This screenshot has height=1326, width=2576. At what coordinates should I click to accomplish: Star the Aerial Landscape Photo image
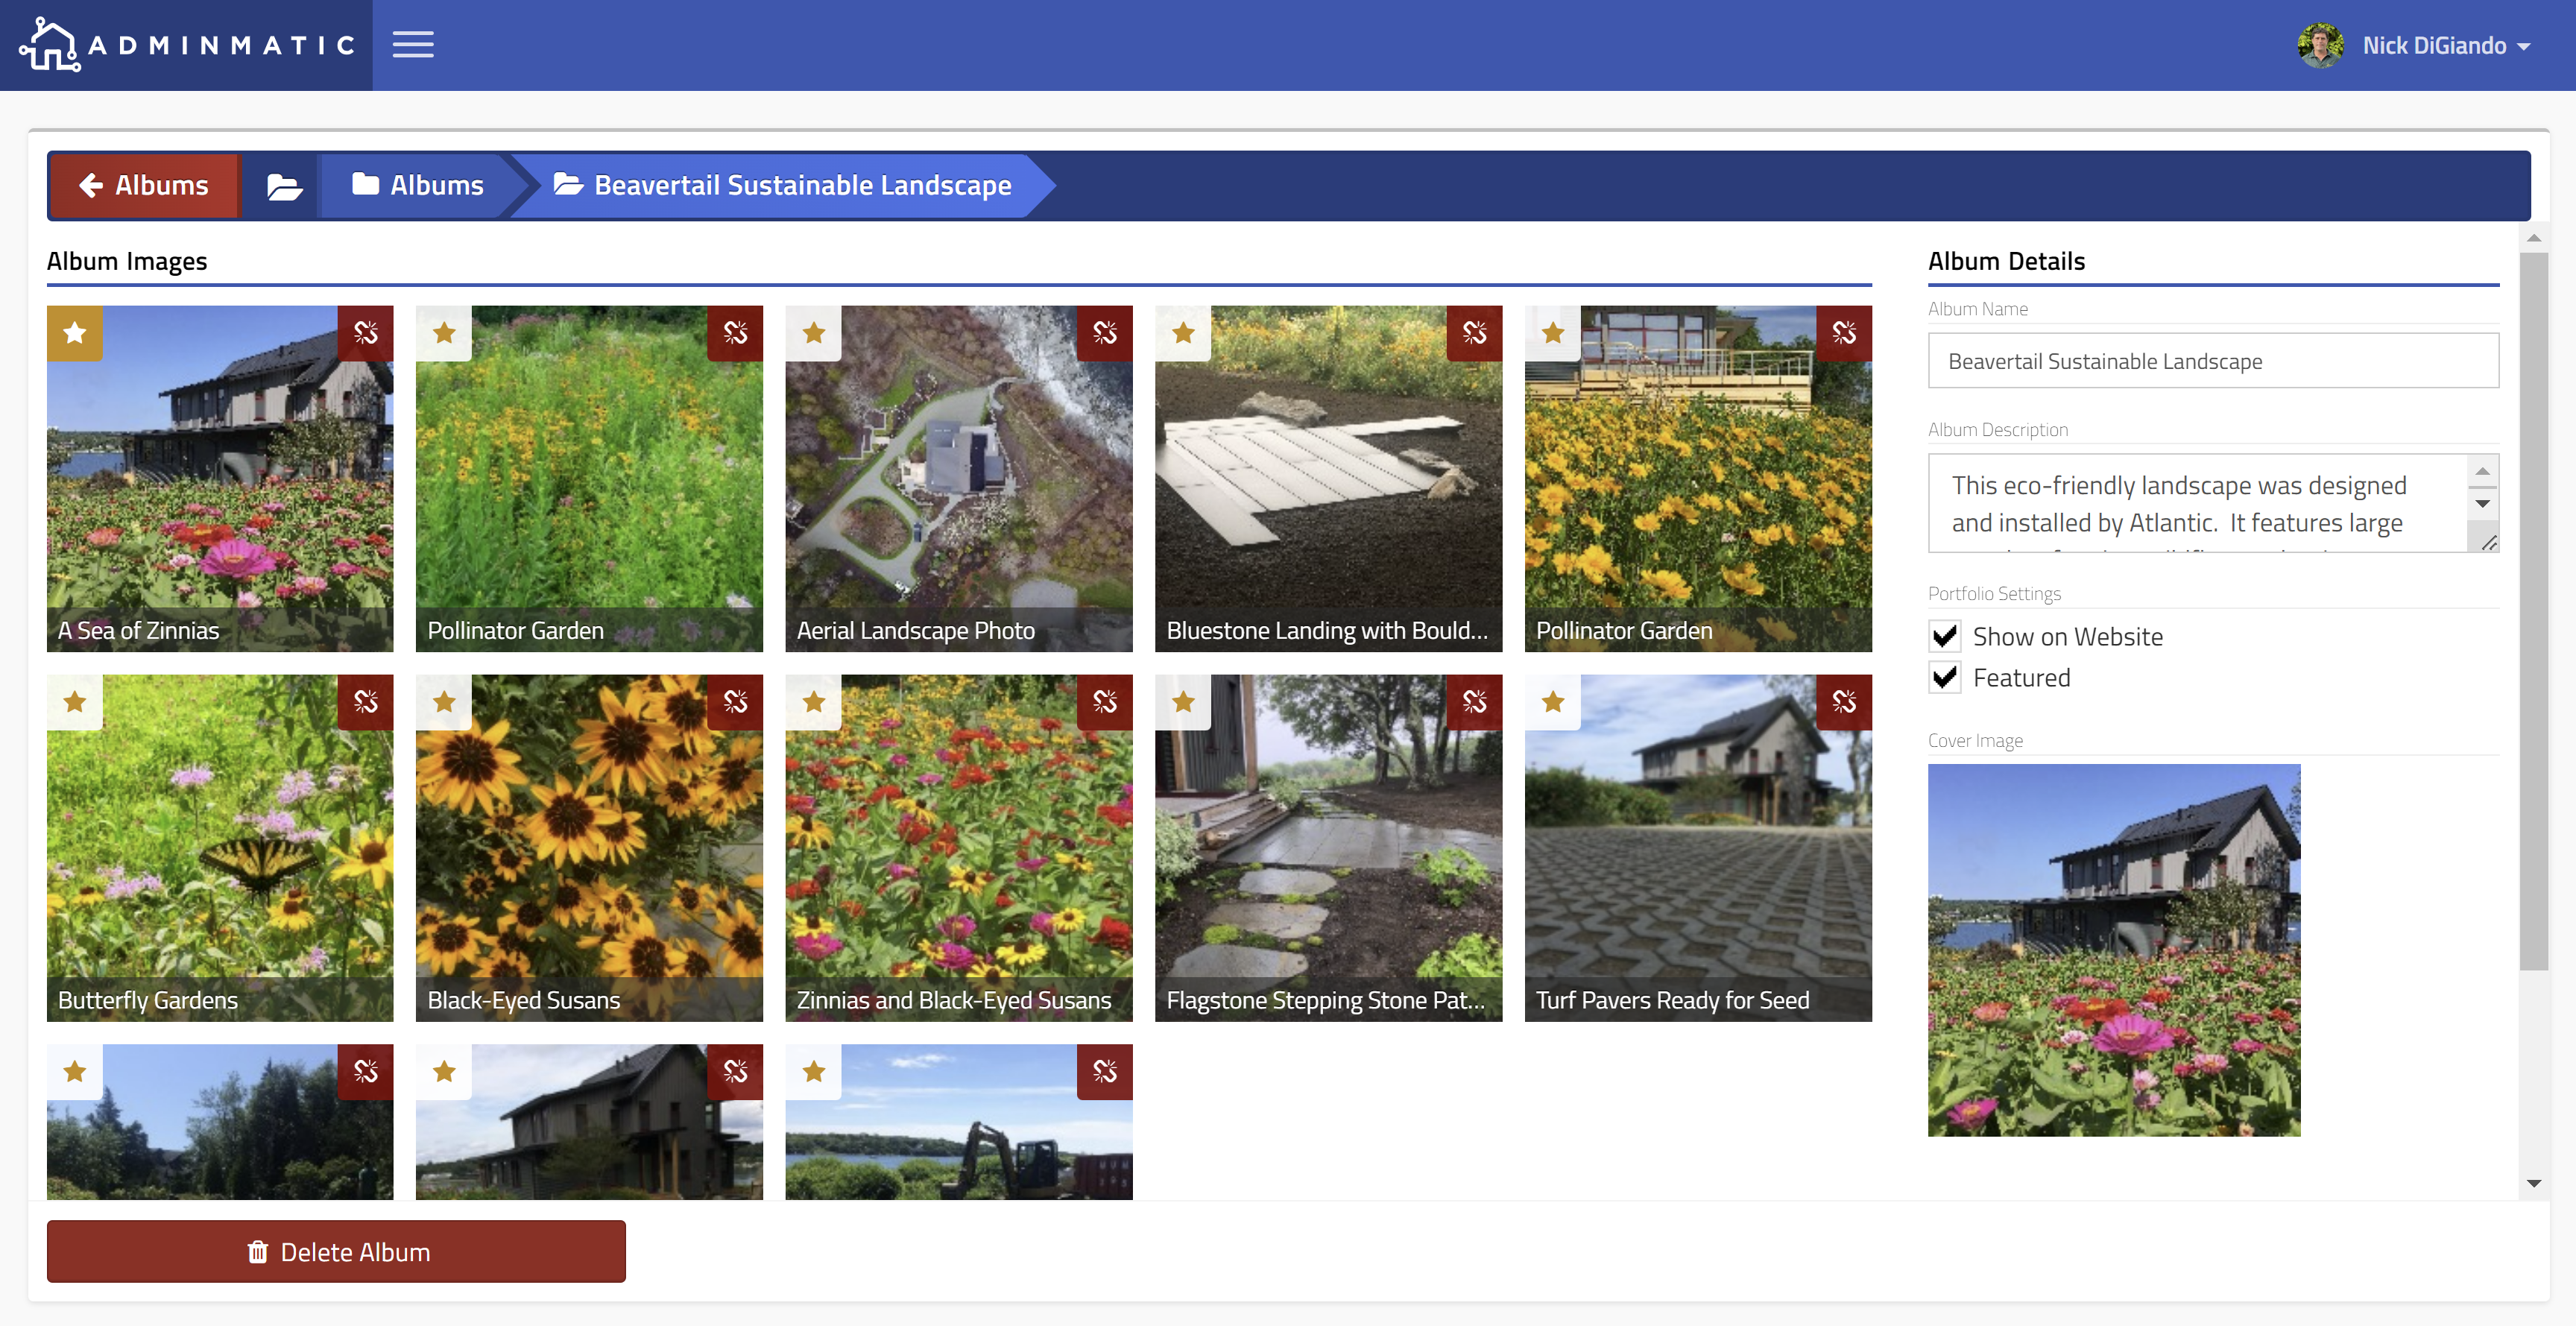click(814, 333)
